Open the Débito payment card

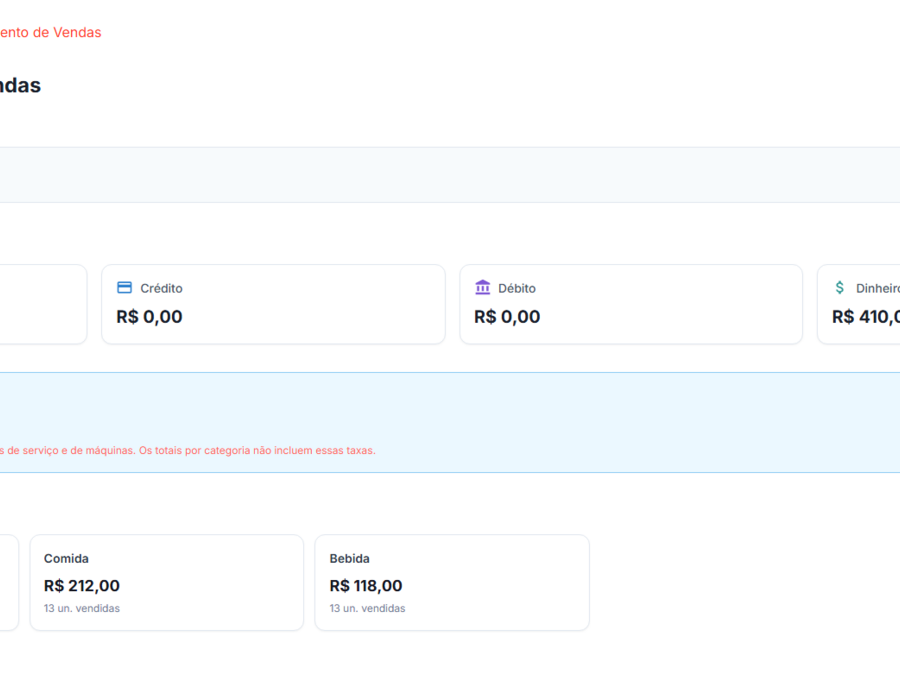click(631, 304)
